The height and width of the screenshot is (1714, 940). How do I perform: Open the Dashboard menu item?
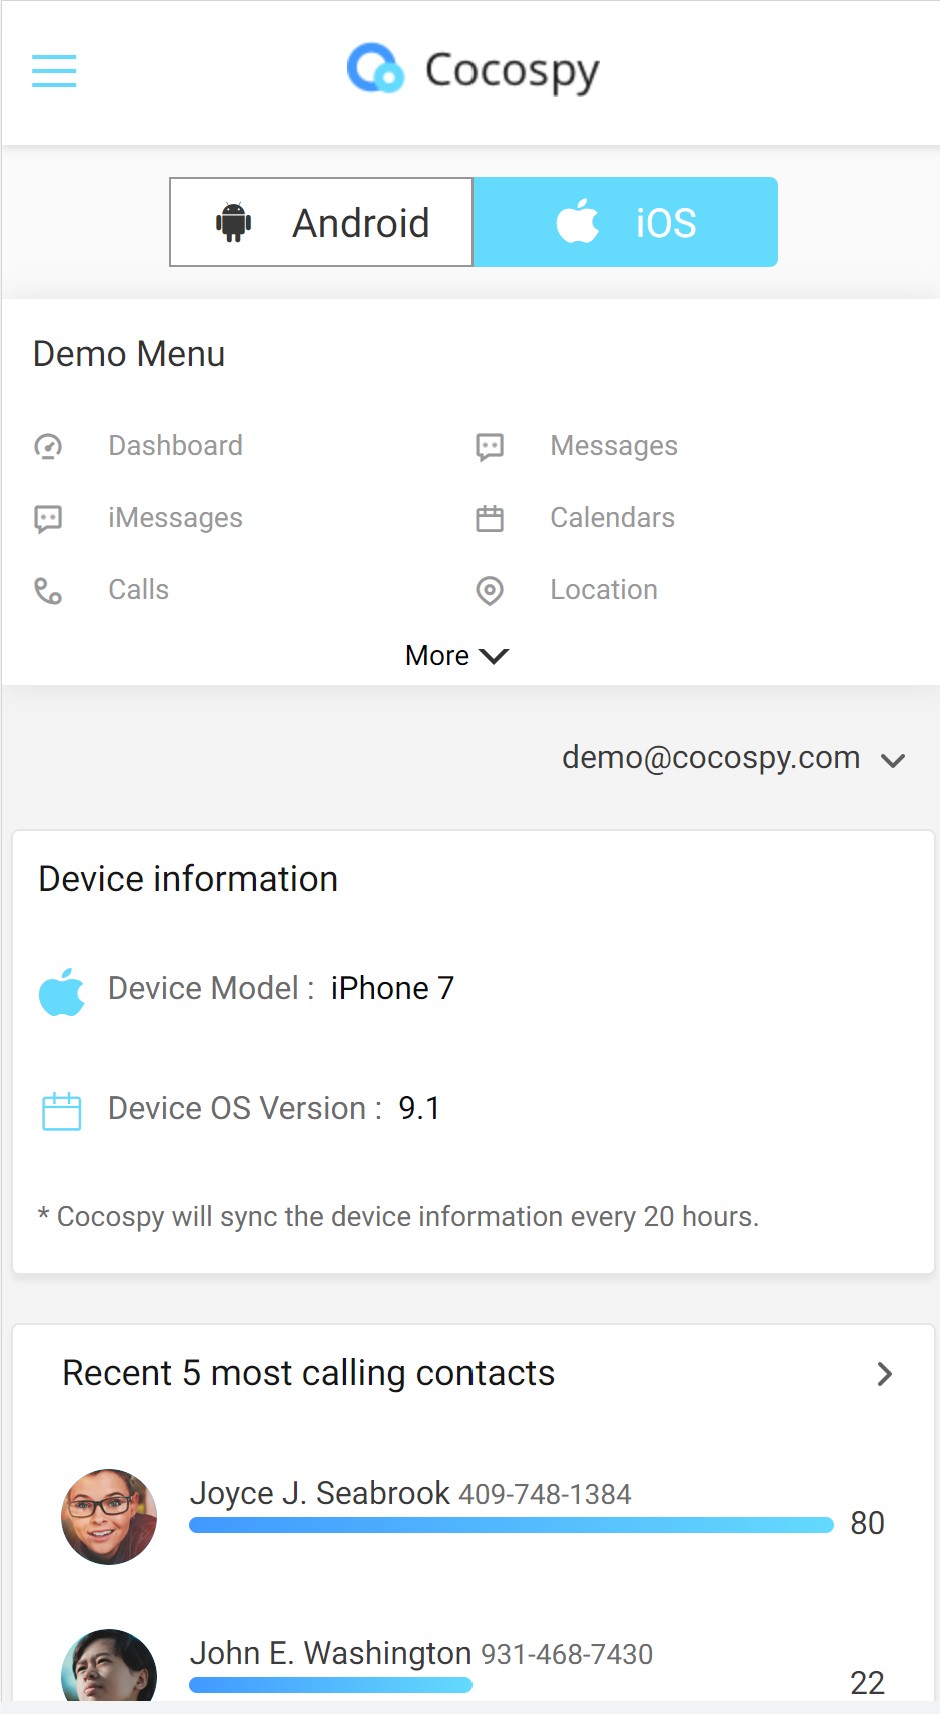pyautogui.click(x=175, y=446)
